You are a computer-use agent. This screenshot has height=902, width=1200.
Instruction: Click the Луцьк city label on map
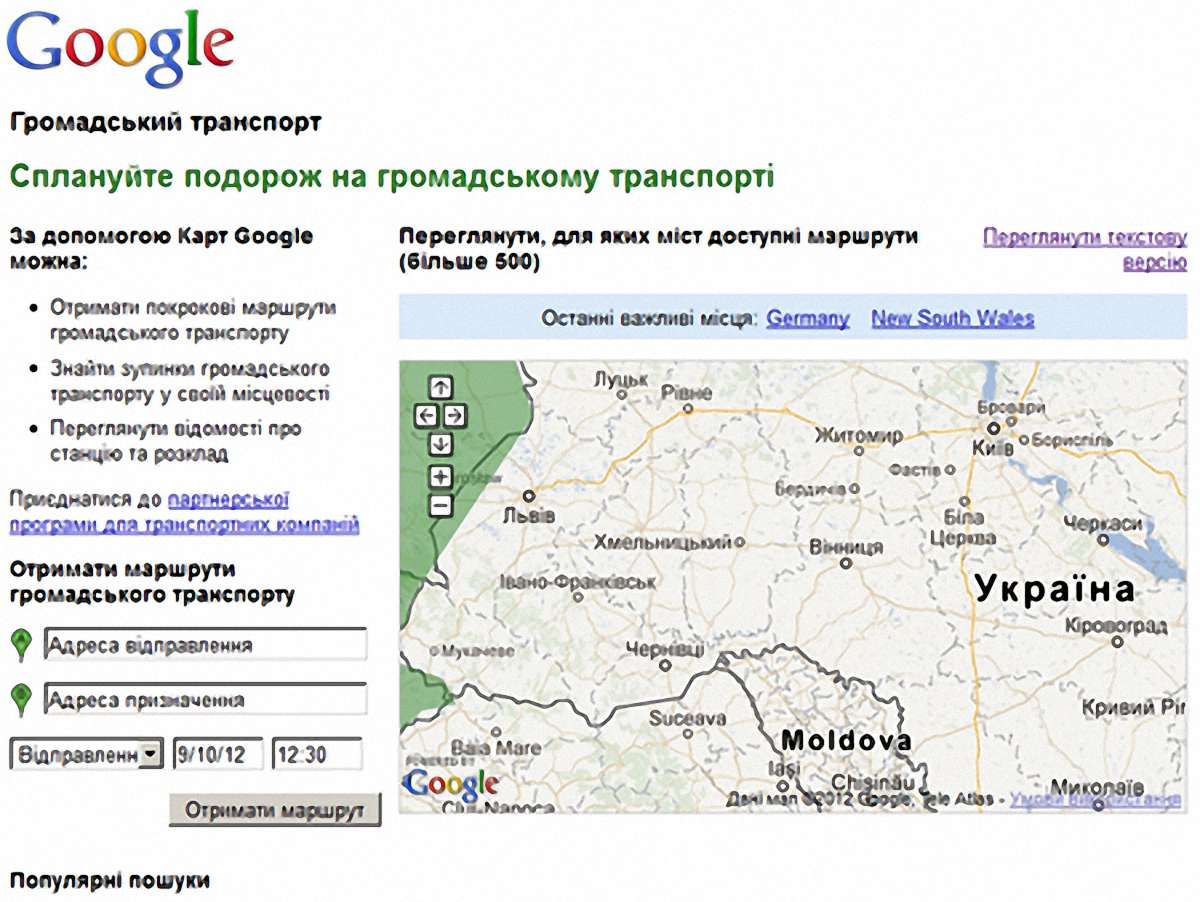(x=621, y=380)
